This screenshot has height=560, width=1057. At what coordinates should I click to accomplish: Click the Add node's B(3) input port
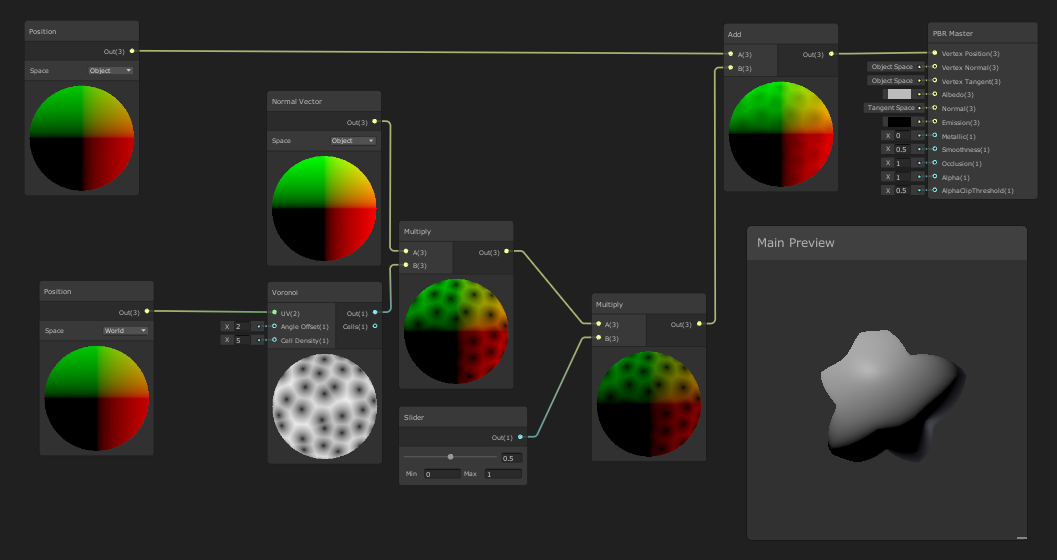(731, 68)
